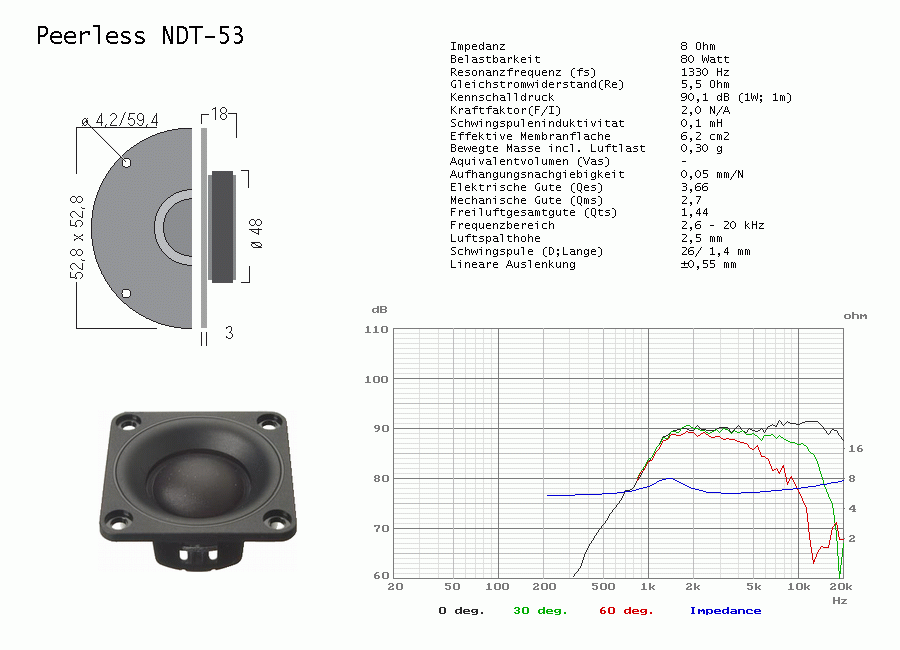Image resolution: width=900 pixels, height=650 pixels.
Task: Click the 'ø 48' diameter dimension label
Action: click(x=257, y=231)
